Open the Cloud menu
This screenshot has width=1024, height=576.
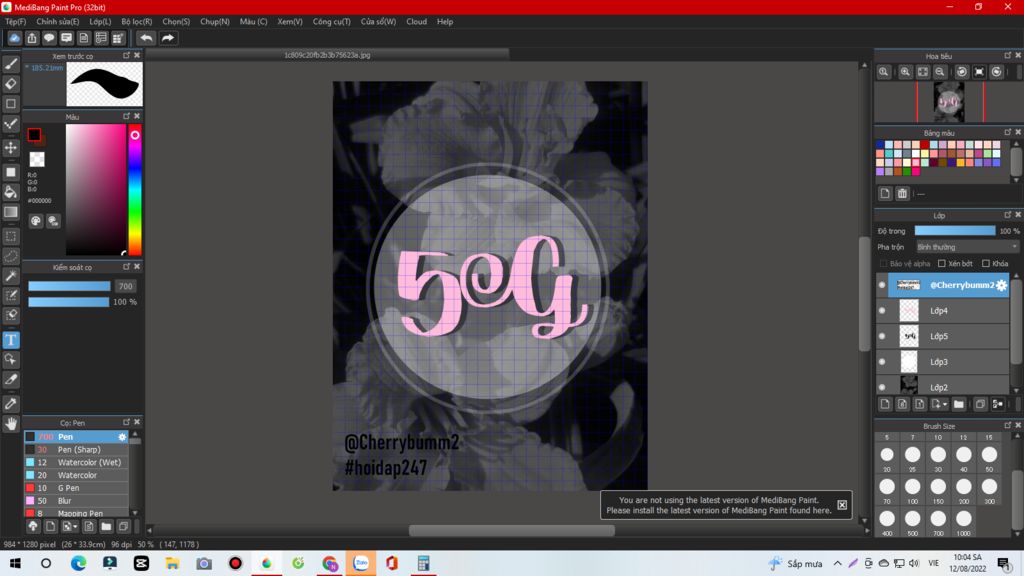pyautogui.click(x=416, y=22)
